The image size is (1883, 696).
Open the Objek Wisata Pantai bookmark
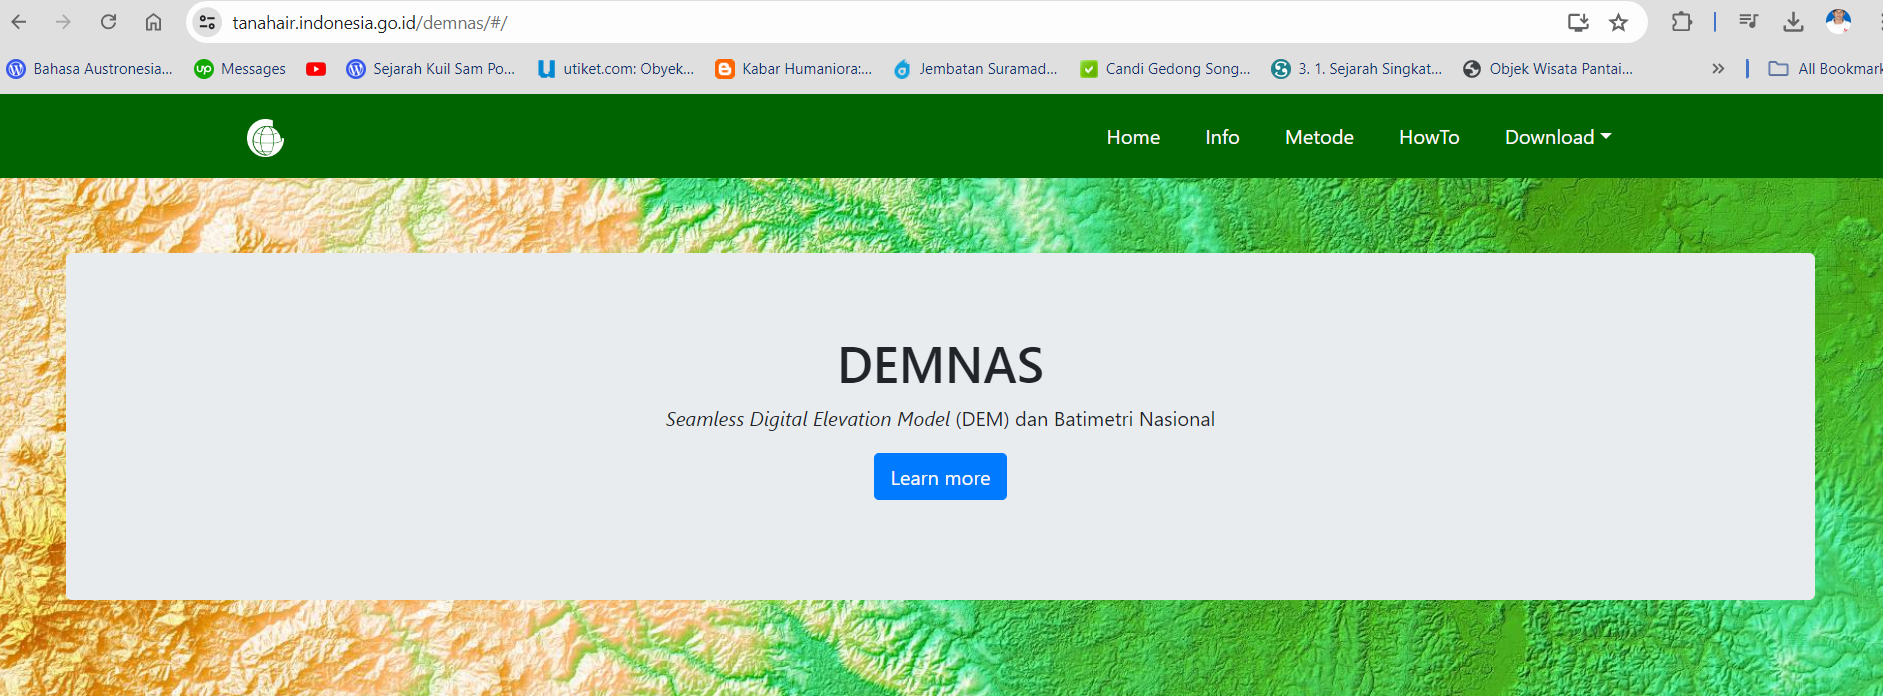(1548, 69)
